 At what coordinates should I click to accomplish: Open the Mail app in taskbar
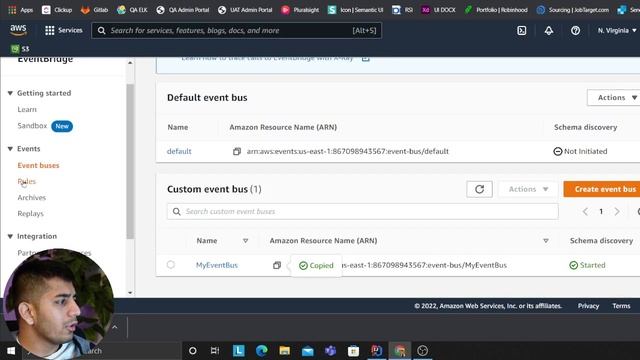[x=307, y=351]
